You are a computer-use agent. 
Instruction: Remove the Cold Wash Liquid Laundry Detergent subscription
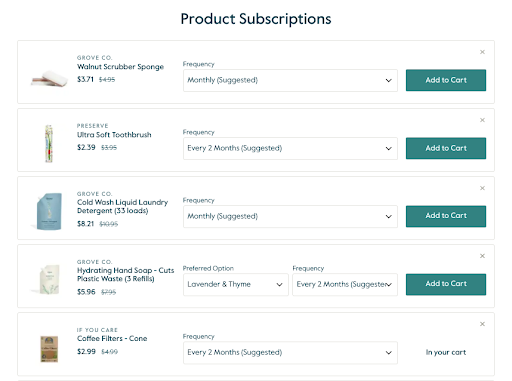[482, 188]
